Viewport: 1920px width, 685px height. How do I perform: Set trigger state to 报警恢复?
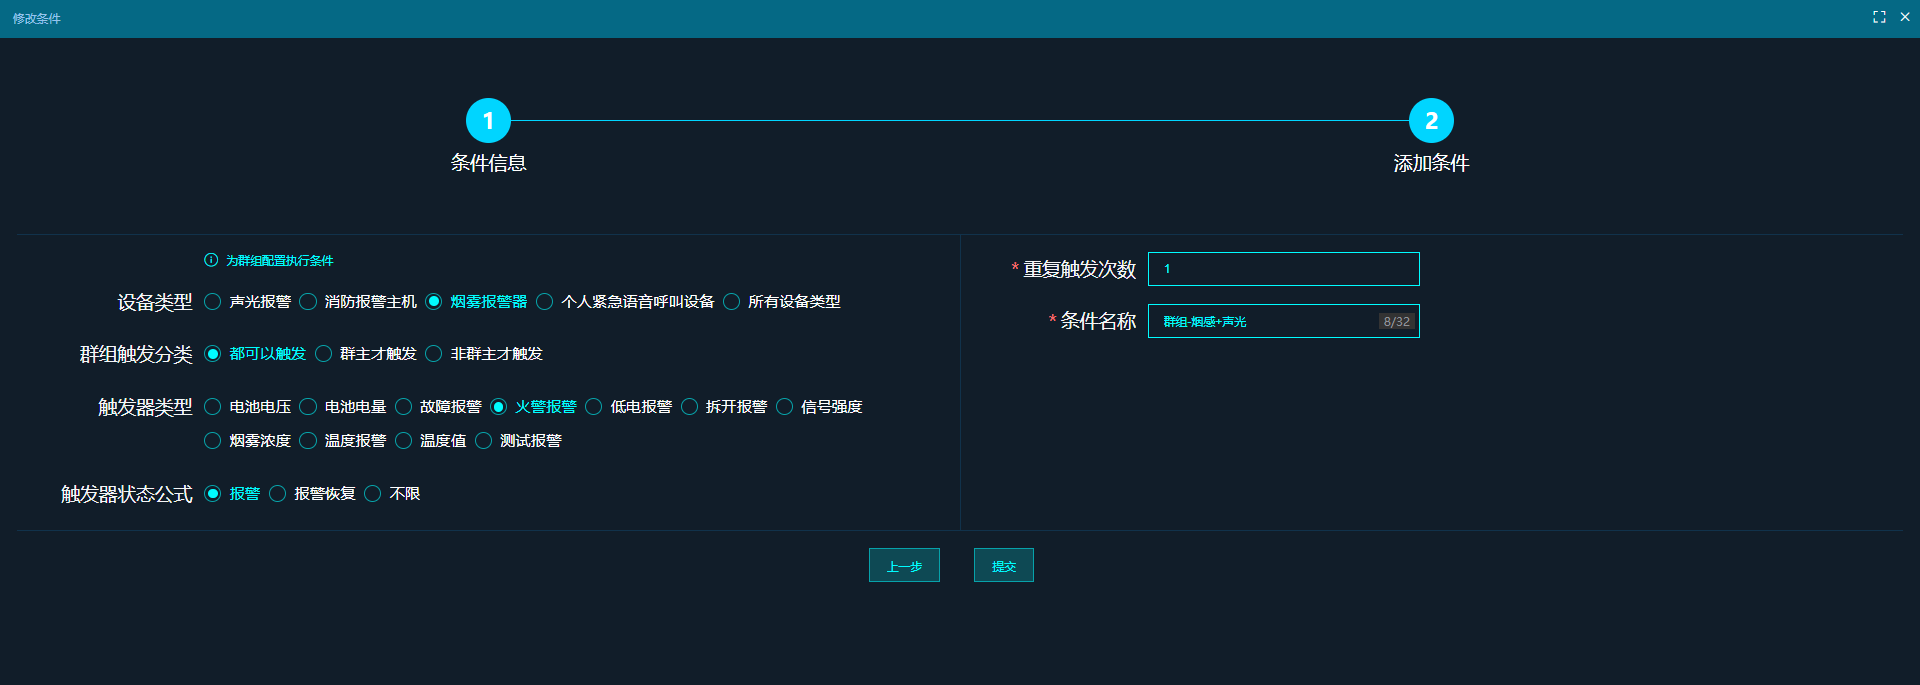tap(278, 494)
